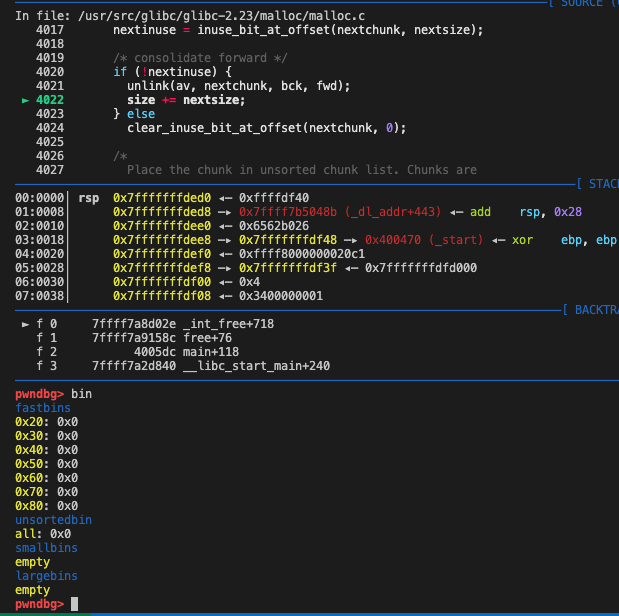Click the fastbin entry '0x80: 0x0'
This screenshot has width=619, height=616.
click(47, 506)
